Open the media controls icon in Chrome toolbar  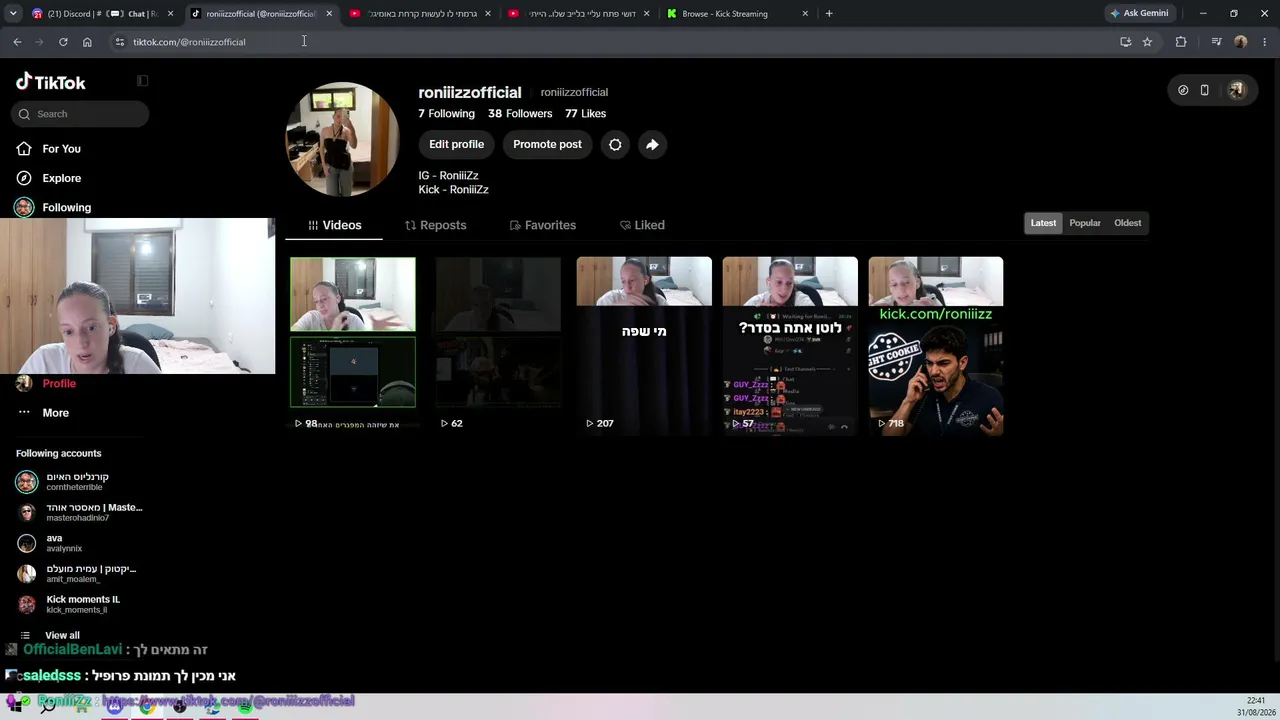1216,42
